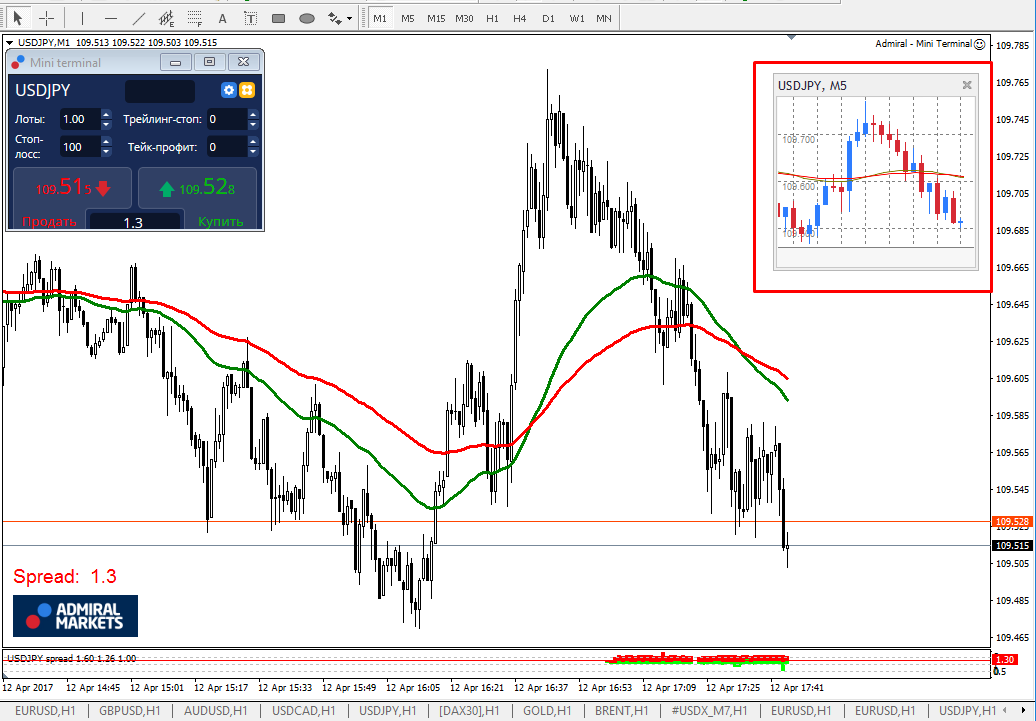The height and width of the screenshot is (721, 1036).
Task: Switch to the BRENT,H1 chart tab
Action: point(621,710)
